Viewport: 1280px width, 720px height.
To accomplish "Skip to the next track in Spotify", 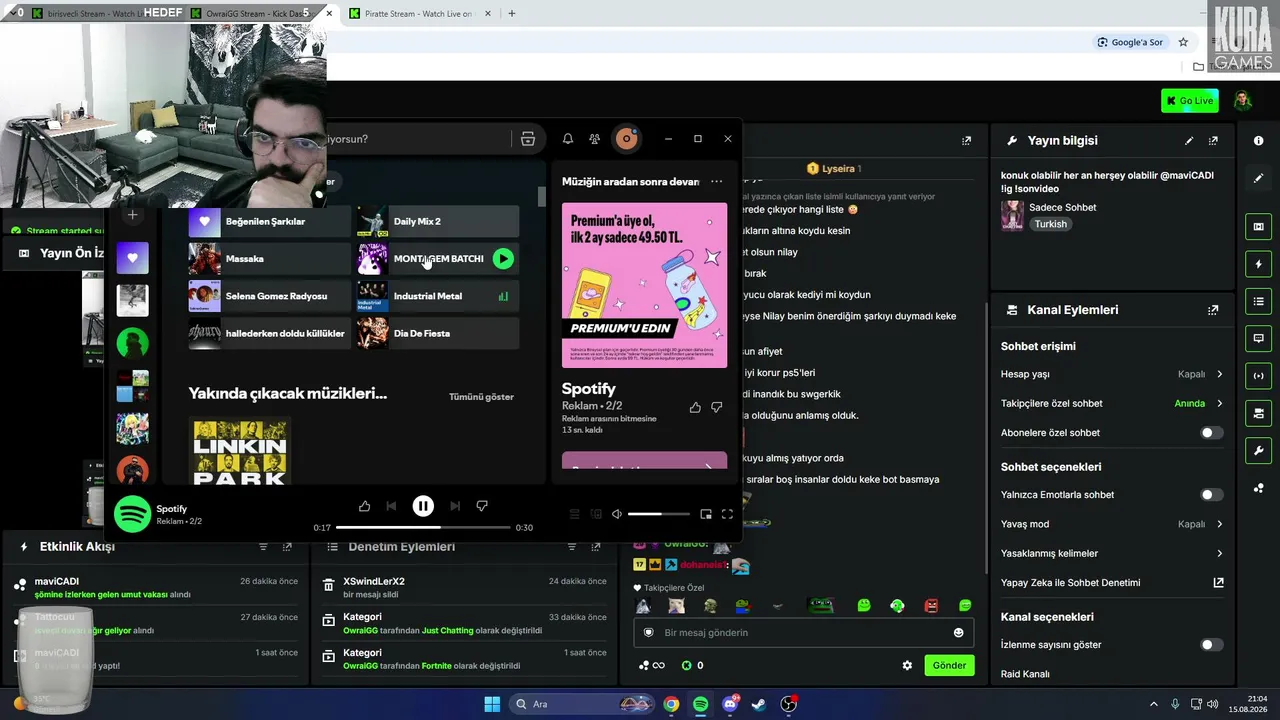I will [x=455, y=507].
